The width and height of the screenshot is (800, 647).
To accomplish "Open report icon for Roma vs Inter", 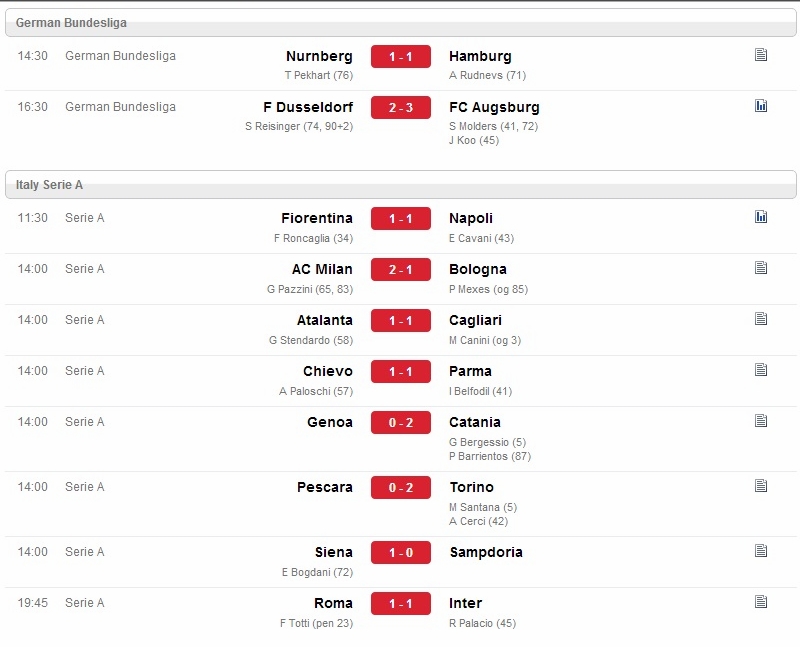I will [x=761, y=602].
